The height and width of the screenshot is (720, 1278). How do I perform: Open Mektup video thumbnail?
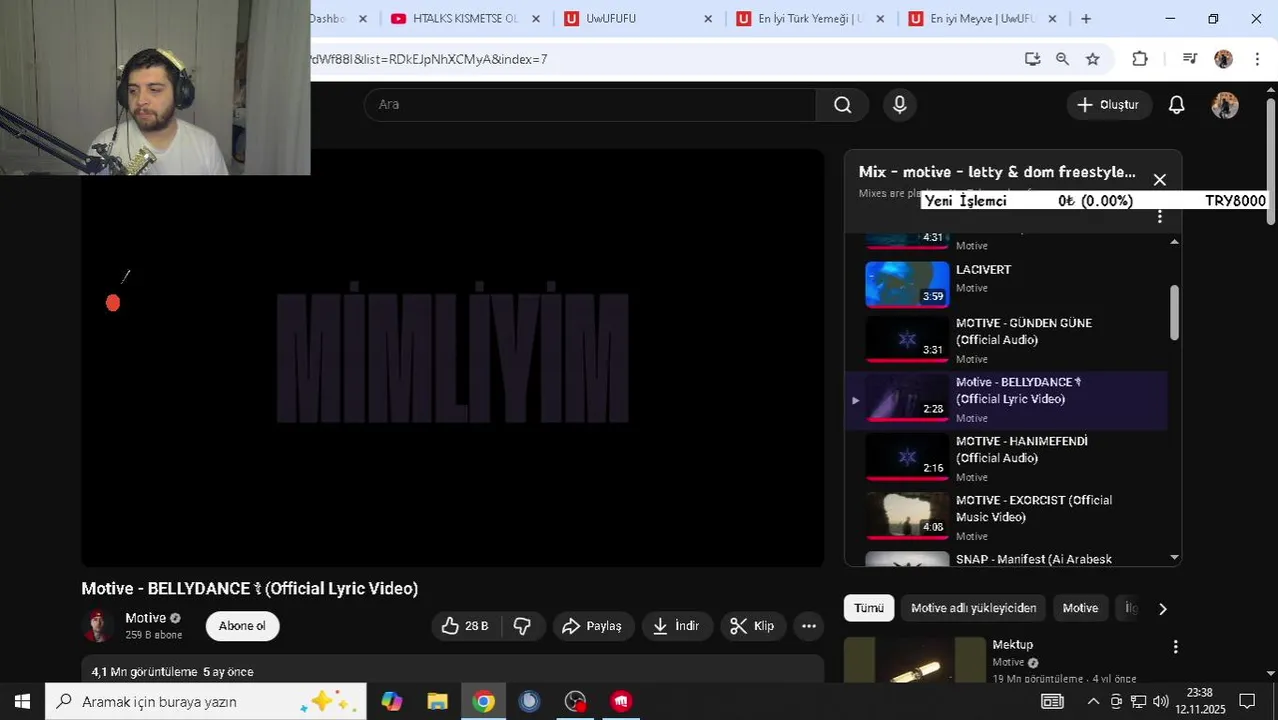point(915,660)
